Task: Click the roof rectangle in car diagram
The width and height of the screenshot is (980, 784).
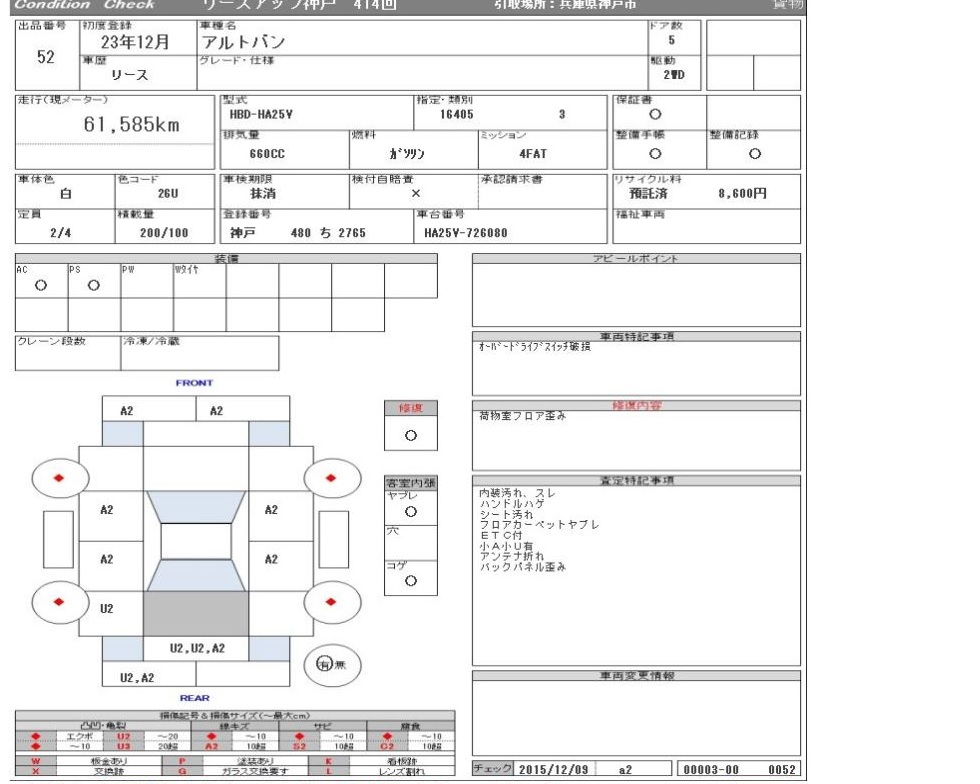Action: click(x=195, y=541)
